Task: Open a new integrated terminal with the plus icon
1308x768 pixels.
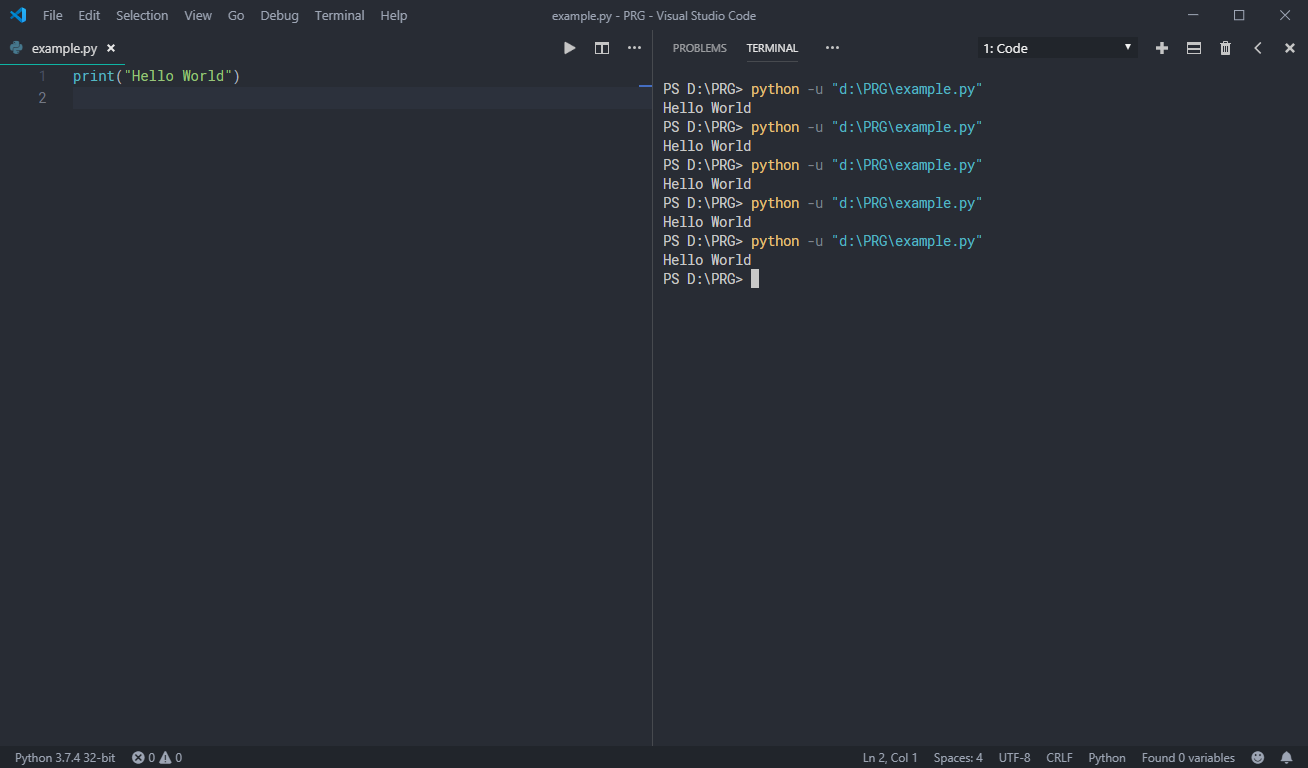Action: click(x=1161, y=47)
